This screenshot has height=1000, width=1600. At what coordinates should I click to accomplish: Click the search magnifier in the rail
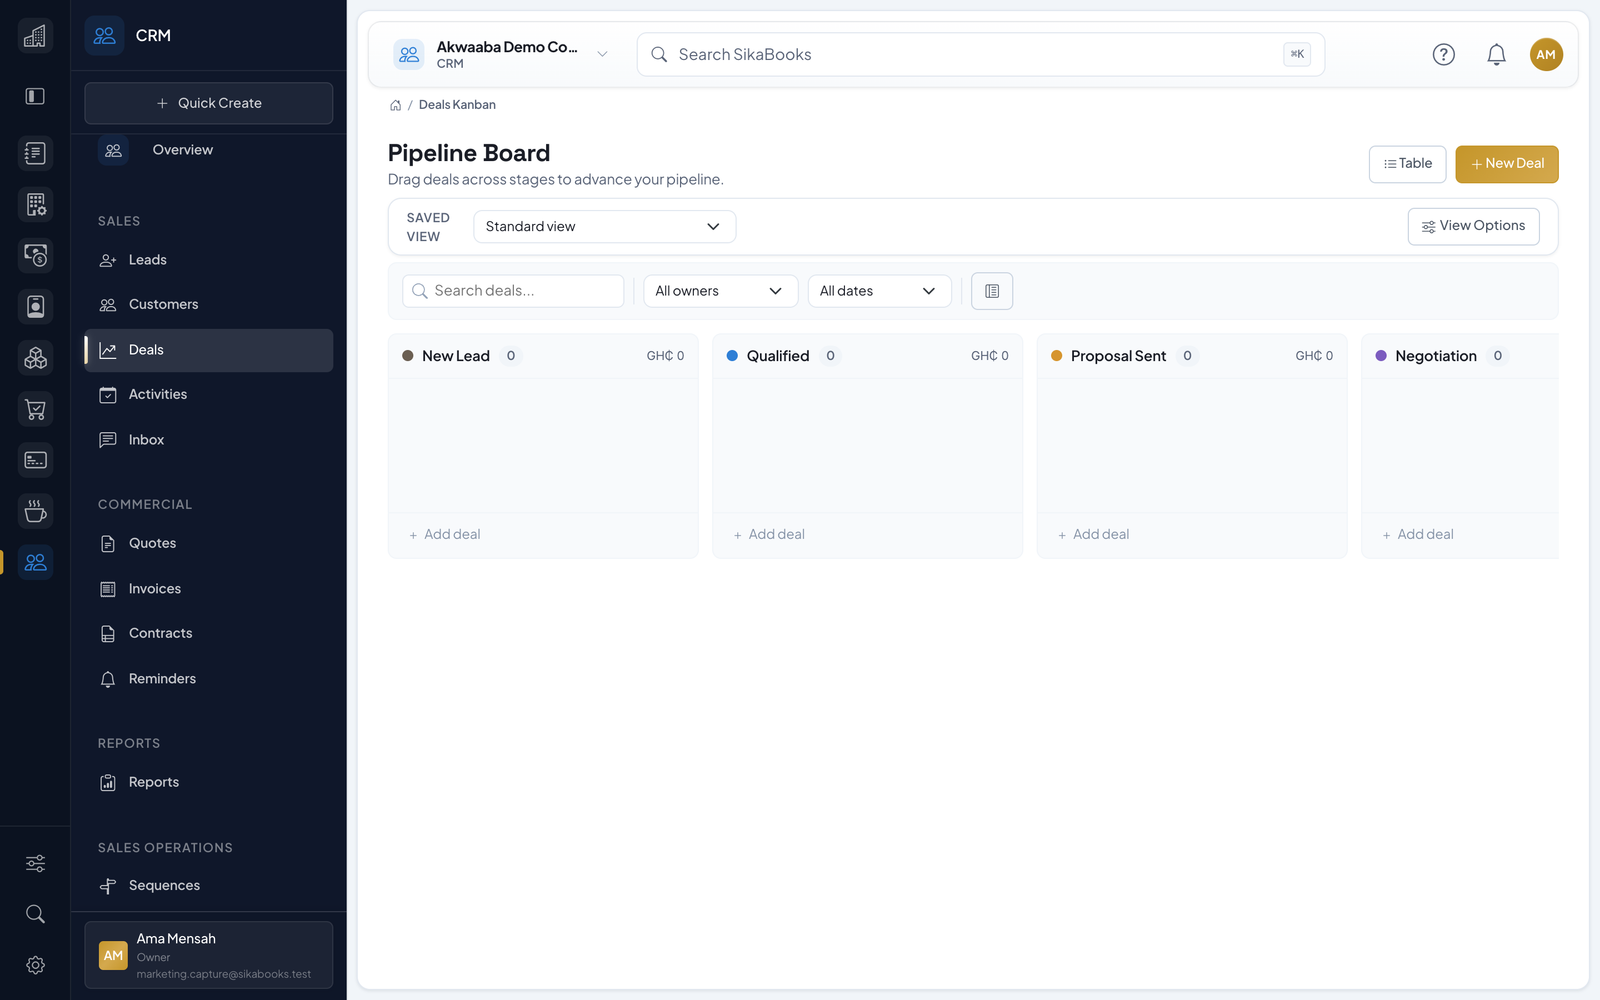(35, 914)
